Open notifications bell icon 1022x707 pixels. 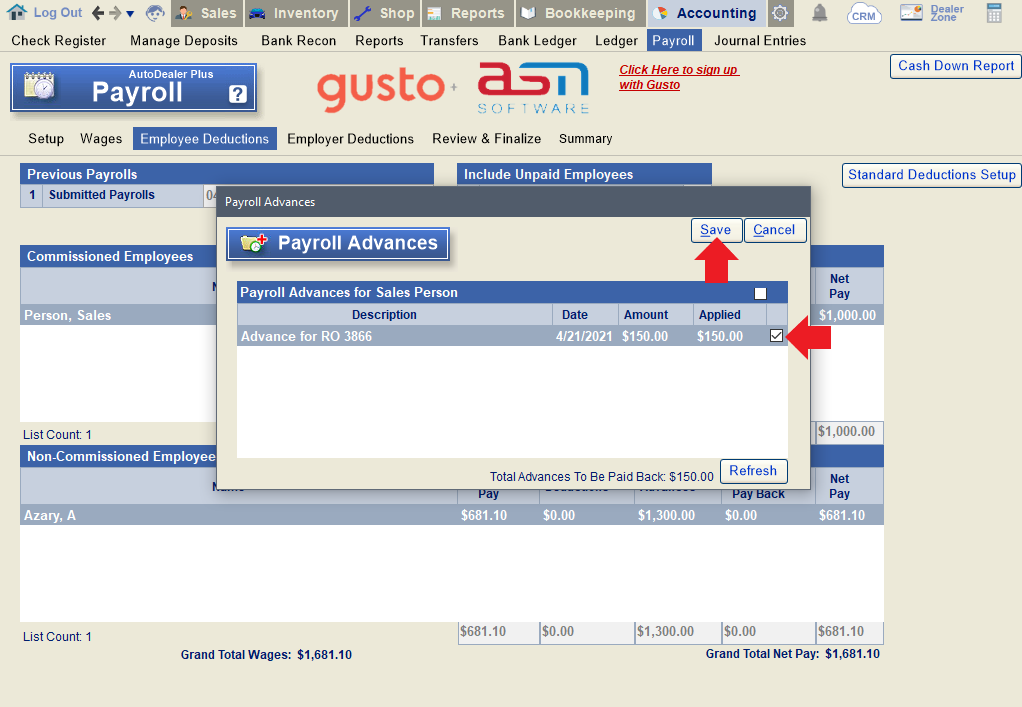(x=820, y=13)
